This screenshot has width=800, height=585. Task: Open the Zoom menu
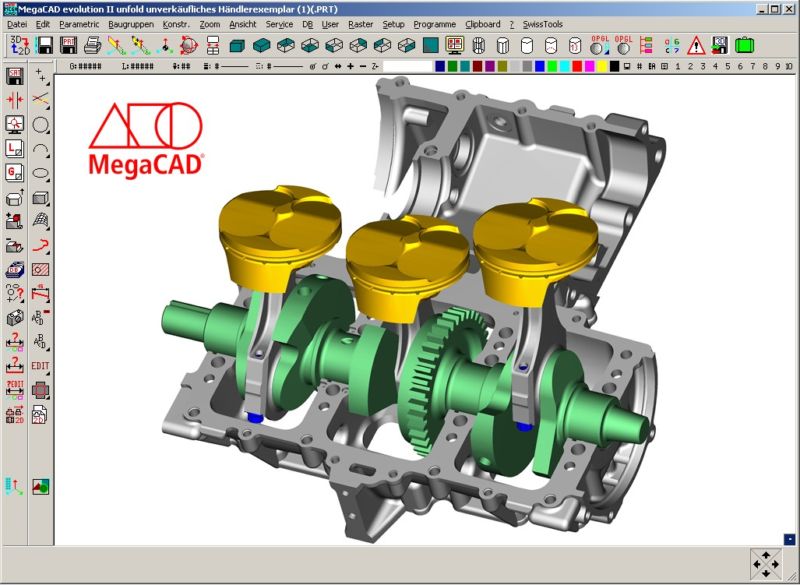[209, 22]
